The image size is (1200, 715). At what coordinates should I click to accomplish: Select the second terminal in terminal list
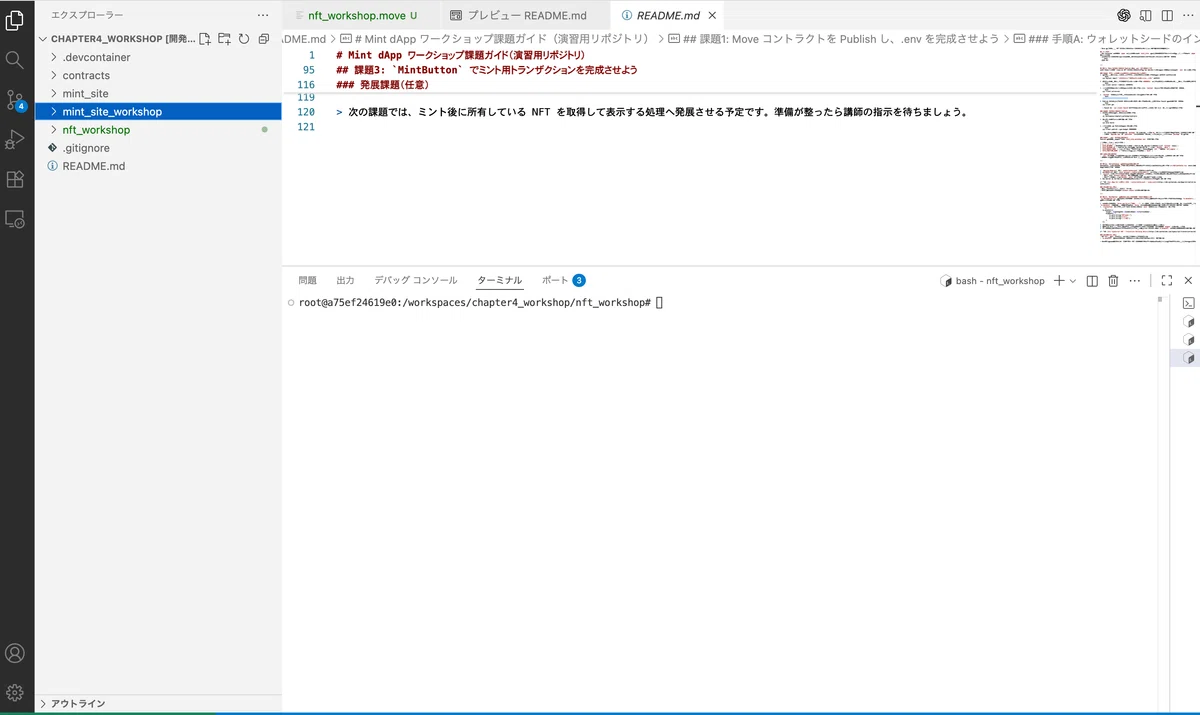coord(1189,321)
